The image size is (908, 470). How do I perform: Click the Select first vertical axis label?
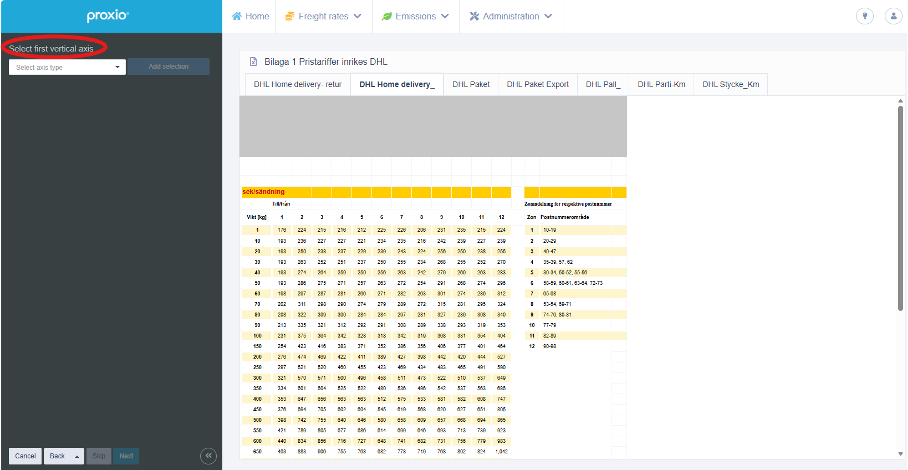(51, 49)
